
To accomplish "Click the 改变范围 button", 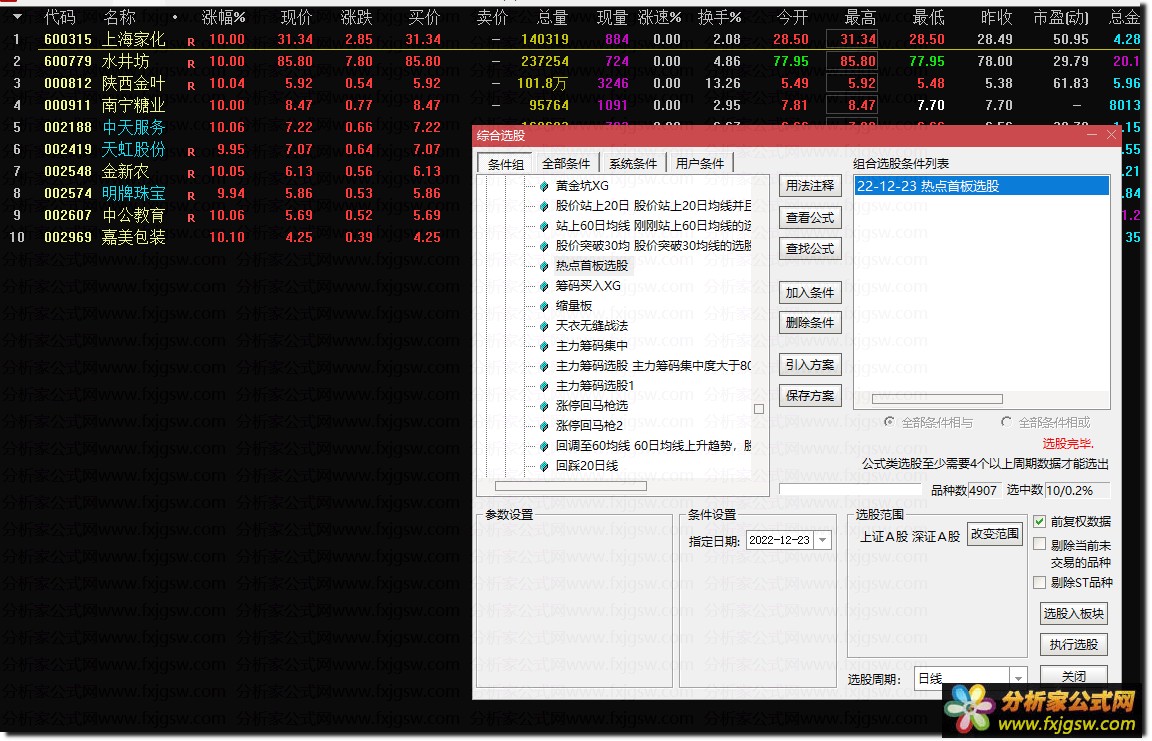I will [x=995, y=534].
